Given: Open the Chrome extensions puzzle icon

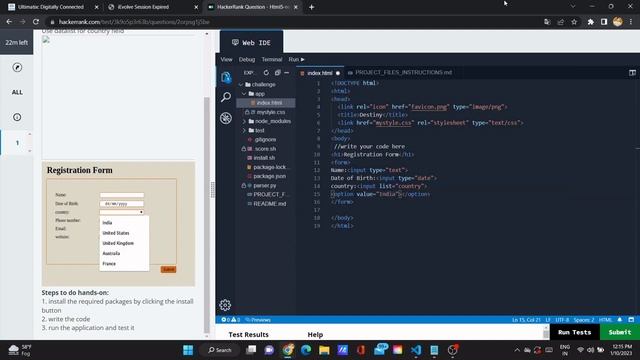Looking at the screenshot, I should [x=590, y=22].
